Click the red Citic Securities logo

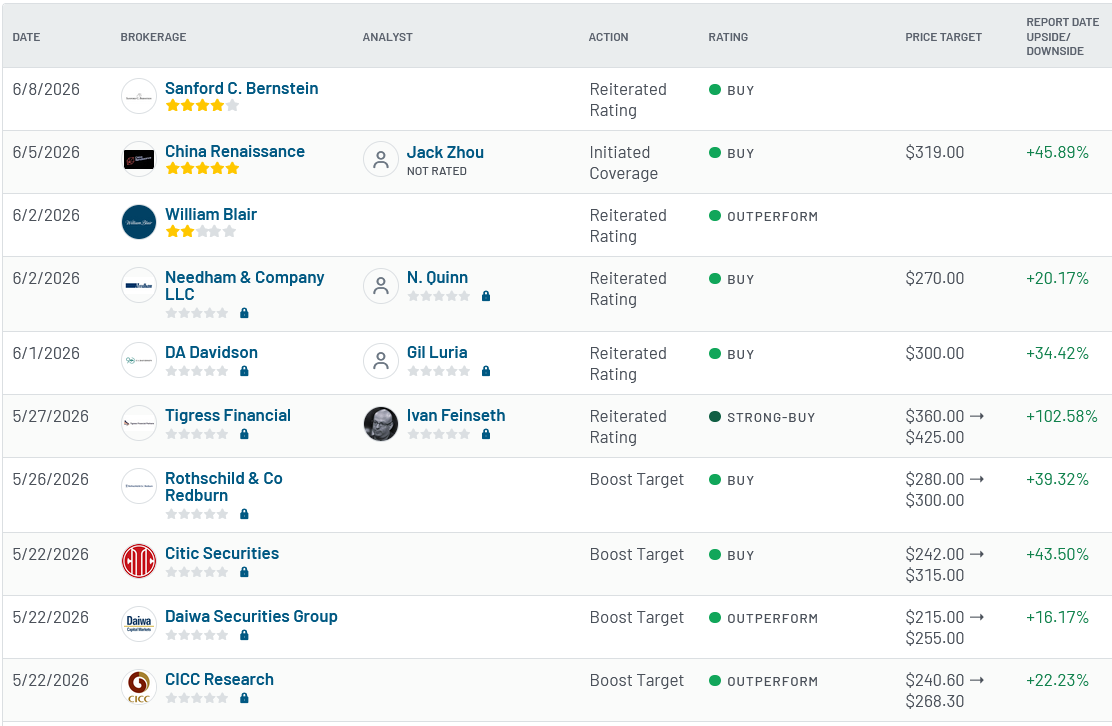coord(139,562)
